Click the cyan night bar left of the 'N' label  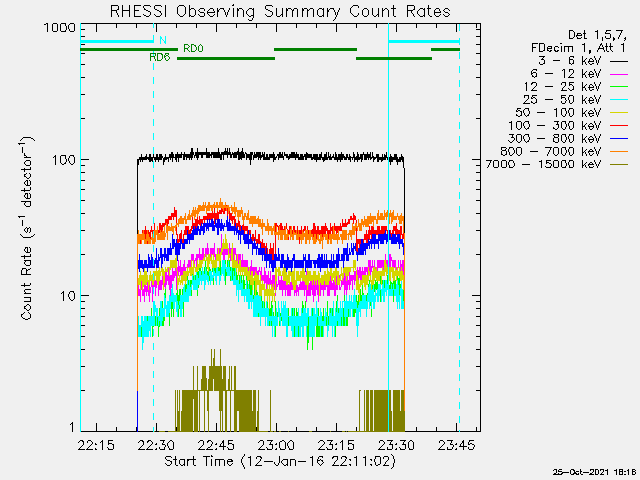point(117,41)
